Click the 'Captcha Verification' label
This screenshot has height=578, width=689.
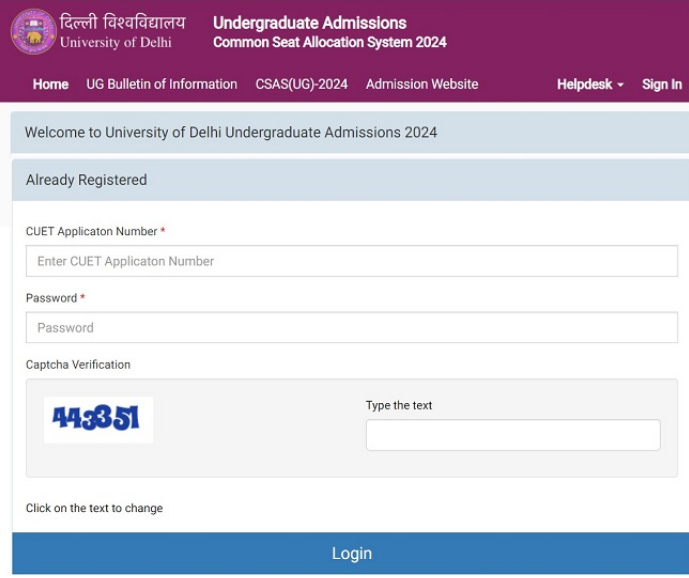pyautogui.click(x=78, y=364)
